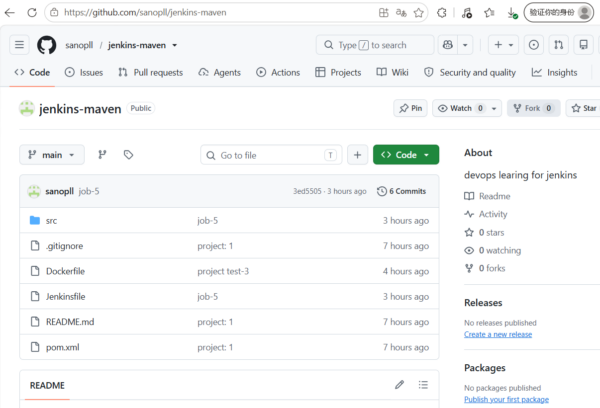Open browser extensions puzzle icon
Screen dimensions: 600x408
(442, 13)
